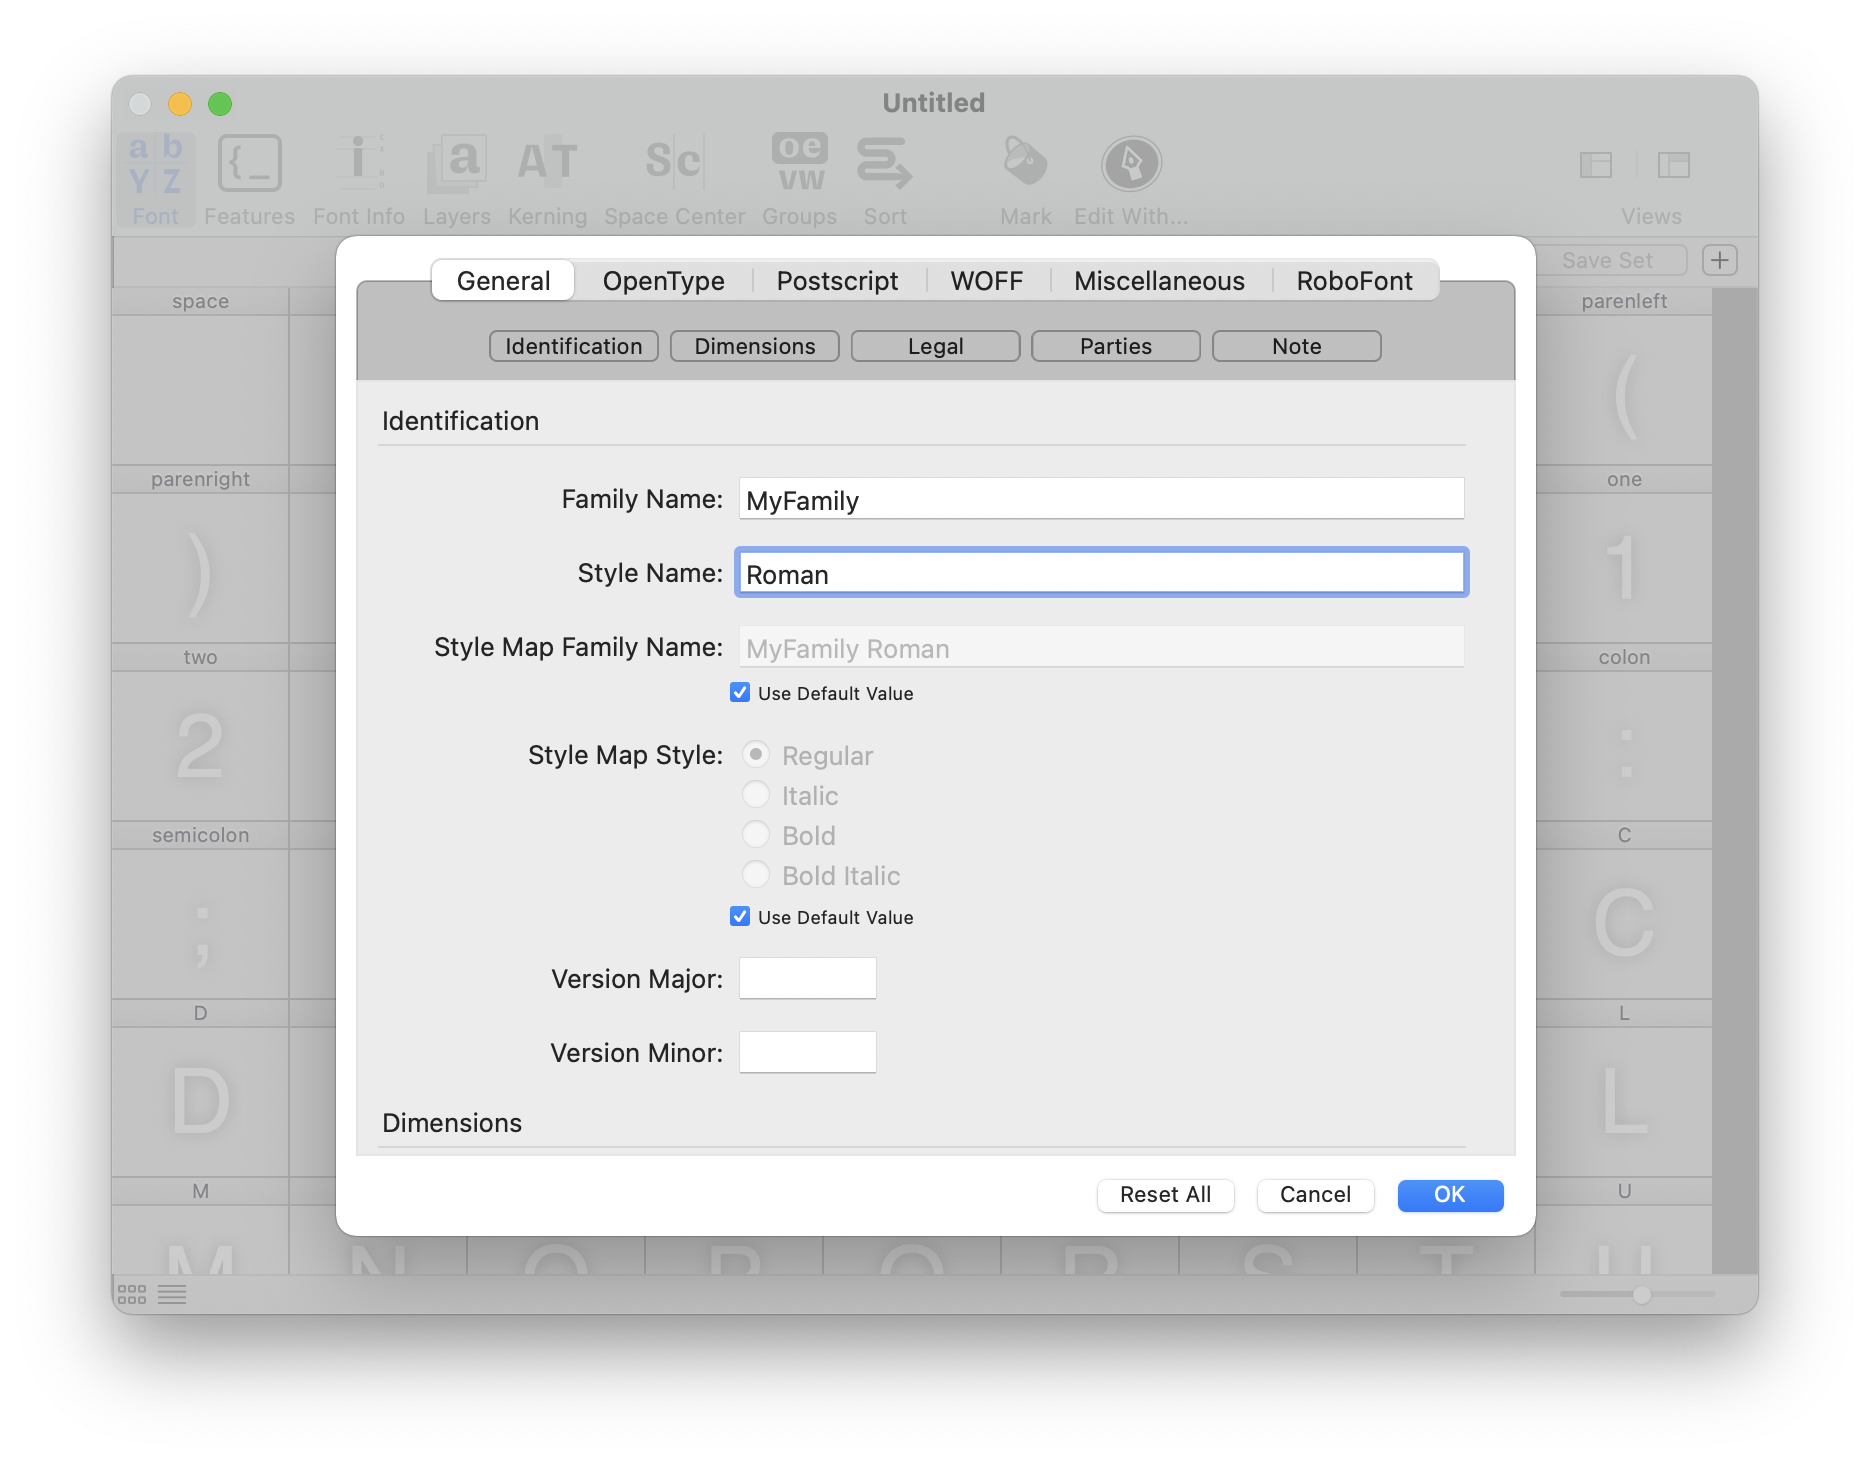Select the colon glyph cell
This screenshot has width=1870, height=1462.
1624,732
